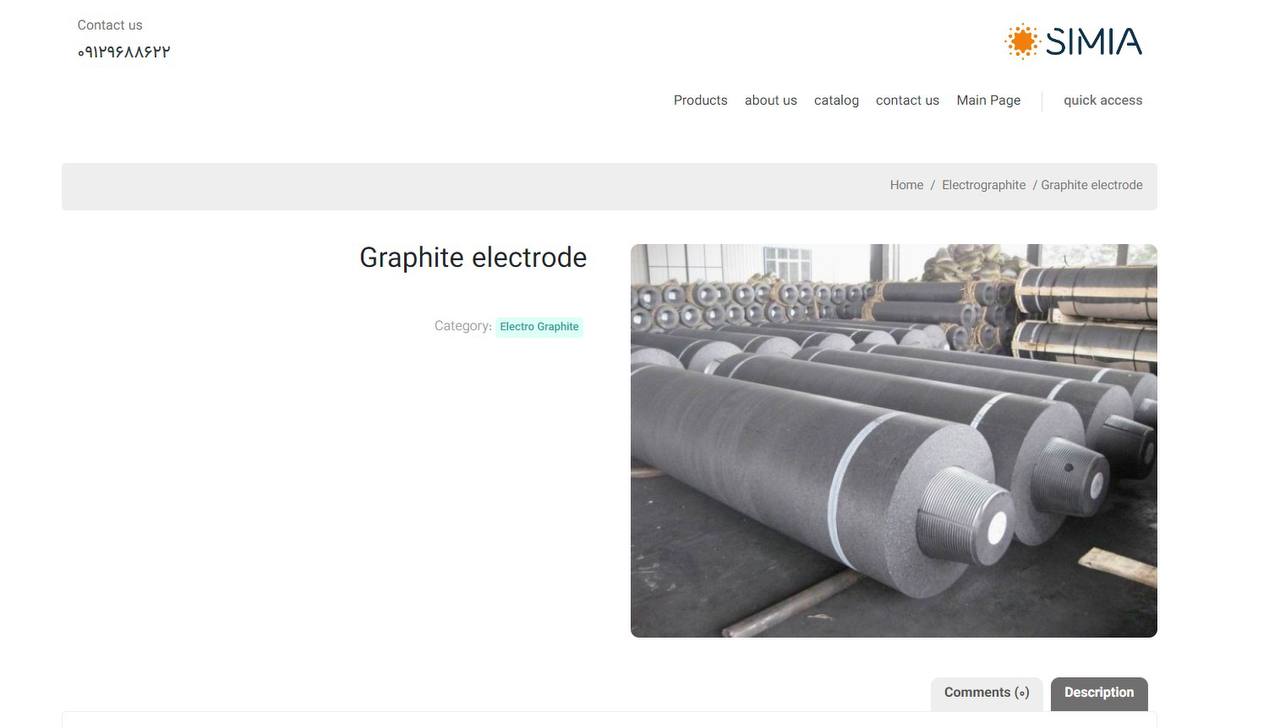Click the phone number under Contact us
Image resolution: width=1280 pixels, height=728 pixels.
pyautogui.click(x=124, y=52)
